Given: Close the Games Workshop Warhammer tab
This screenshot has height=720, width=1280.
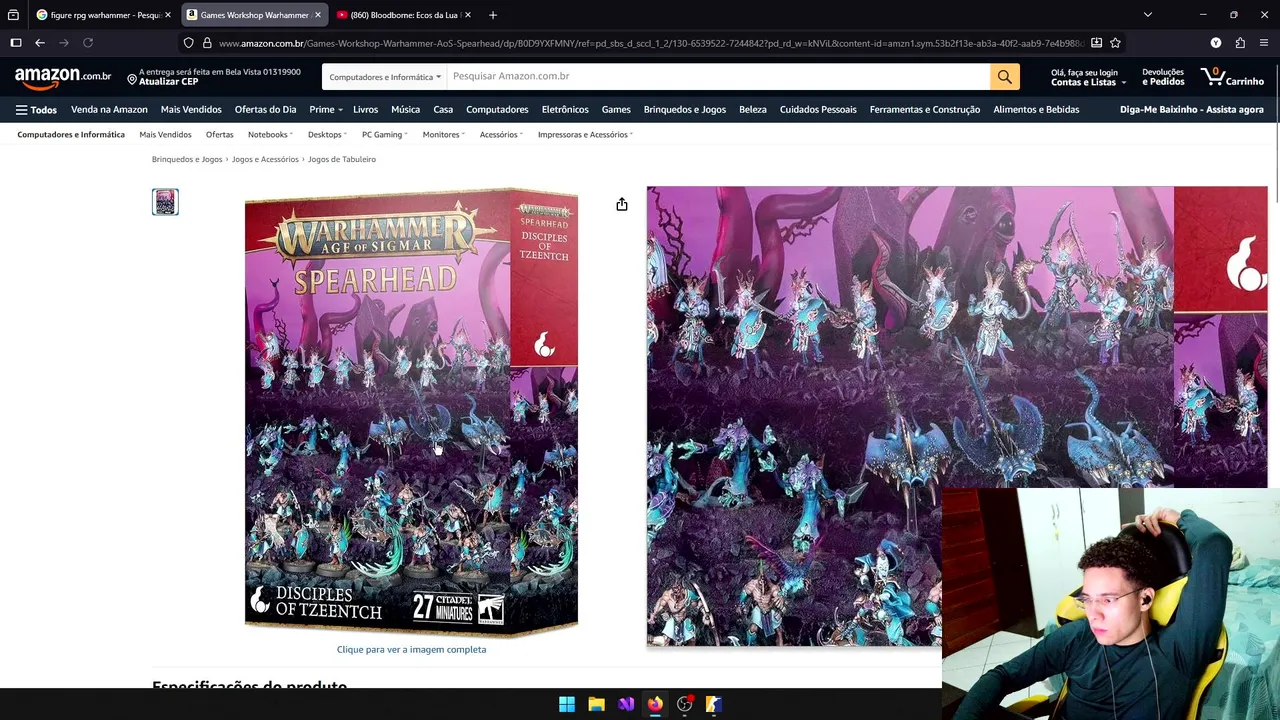Looking at the screenshot, I should click(x=318, y=15).
